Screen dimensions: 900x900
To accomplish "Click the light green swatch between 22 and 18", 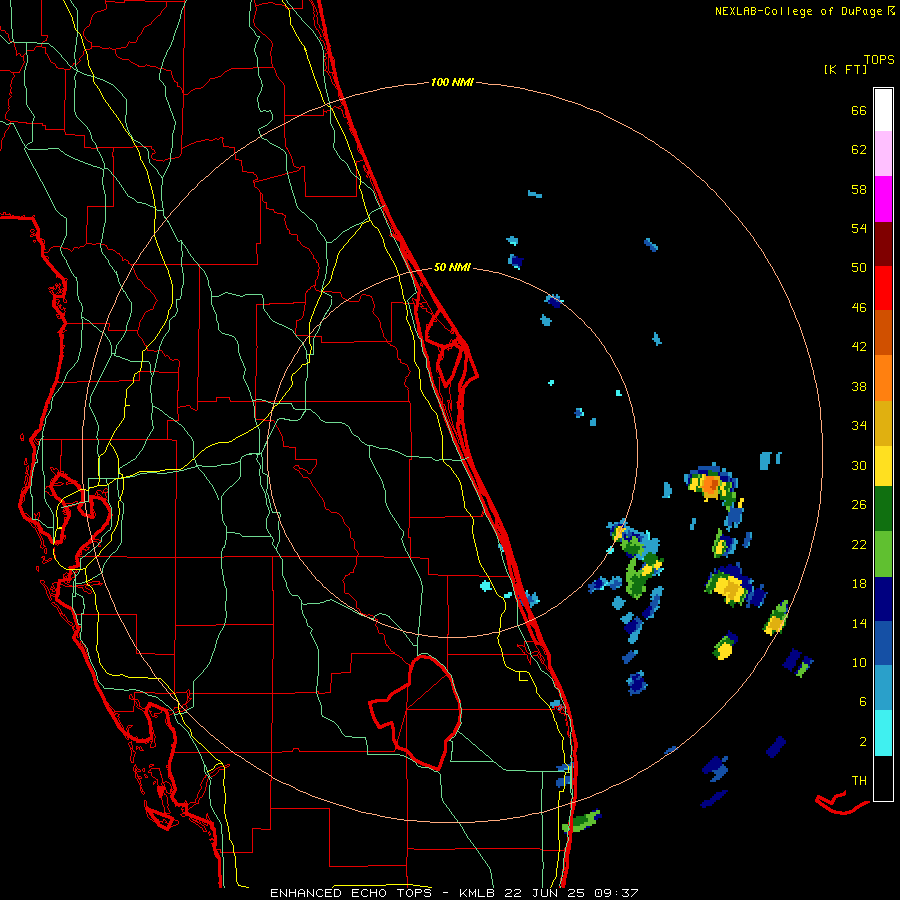I will coord(883,553).
